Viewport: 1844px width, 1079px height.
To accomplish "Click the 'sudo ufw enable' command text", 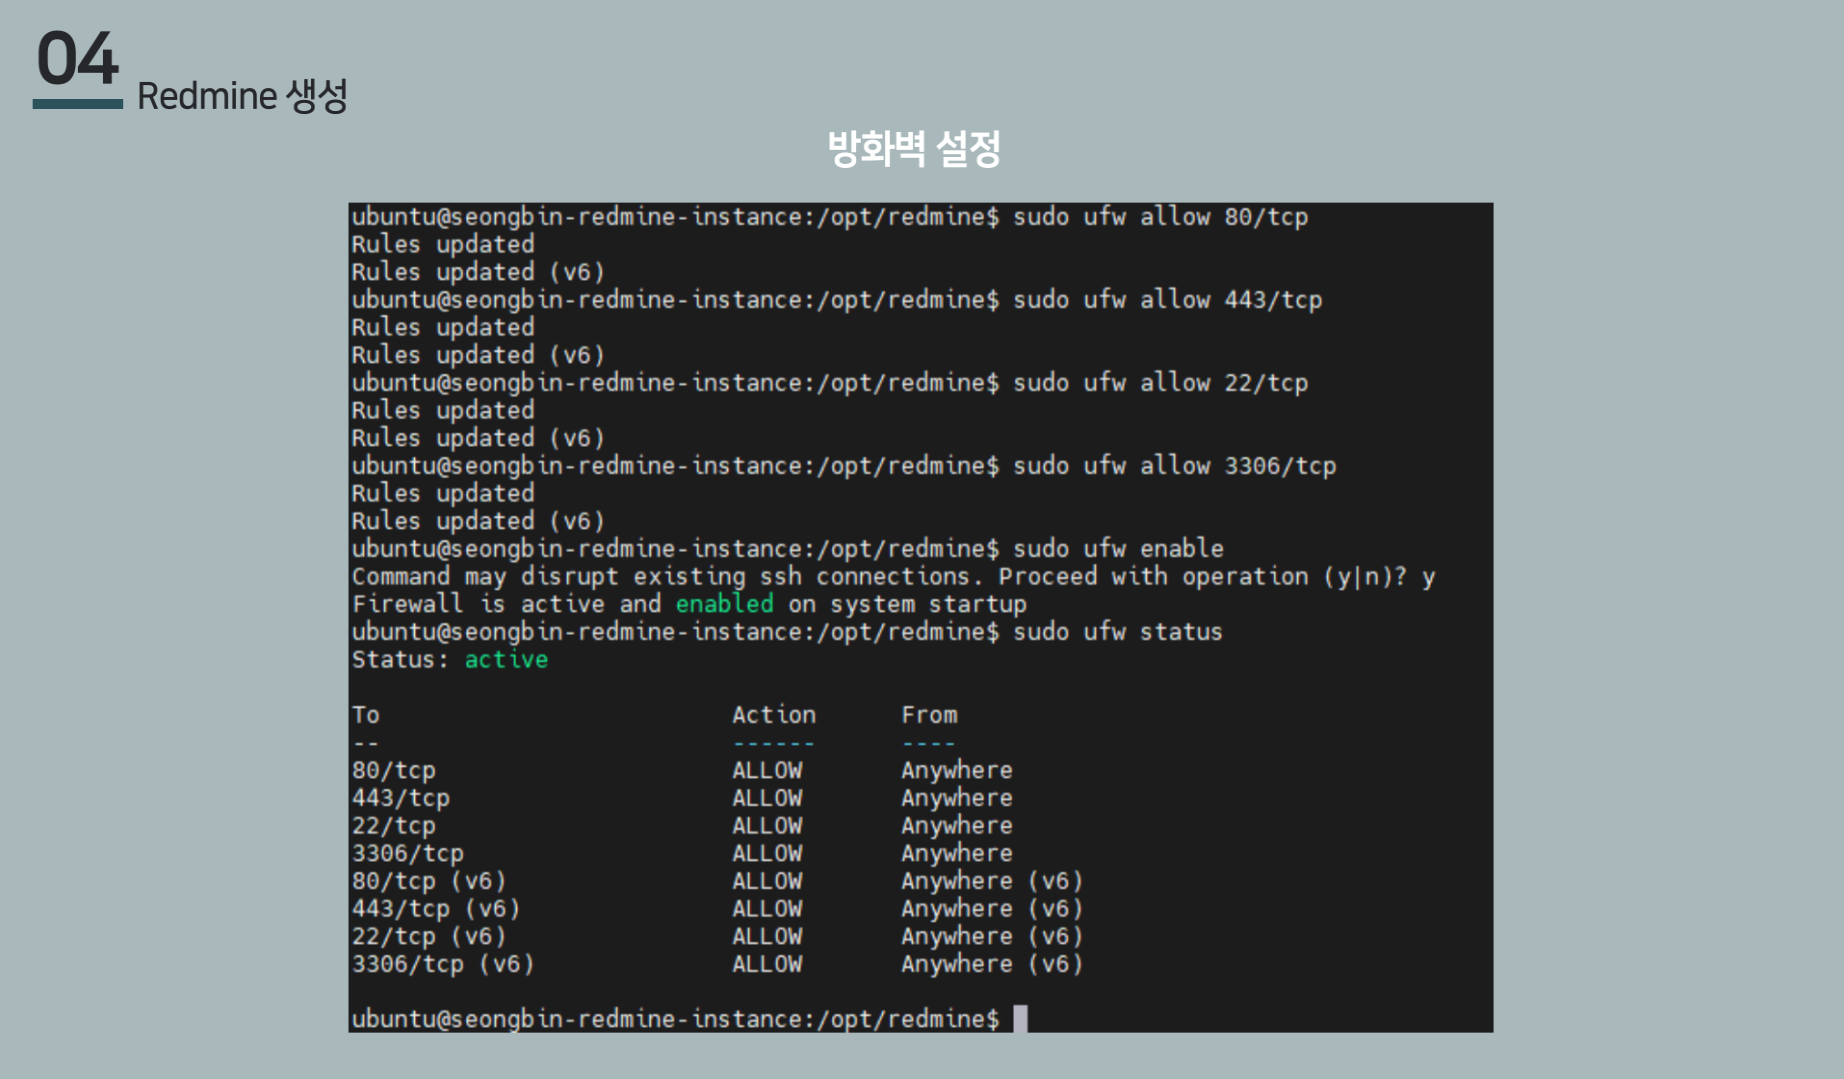I will 1117,549.
